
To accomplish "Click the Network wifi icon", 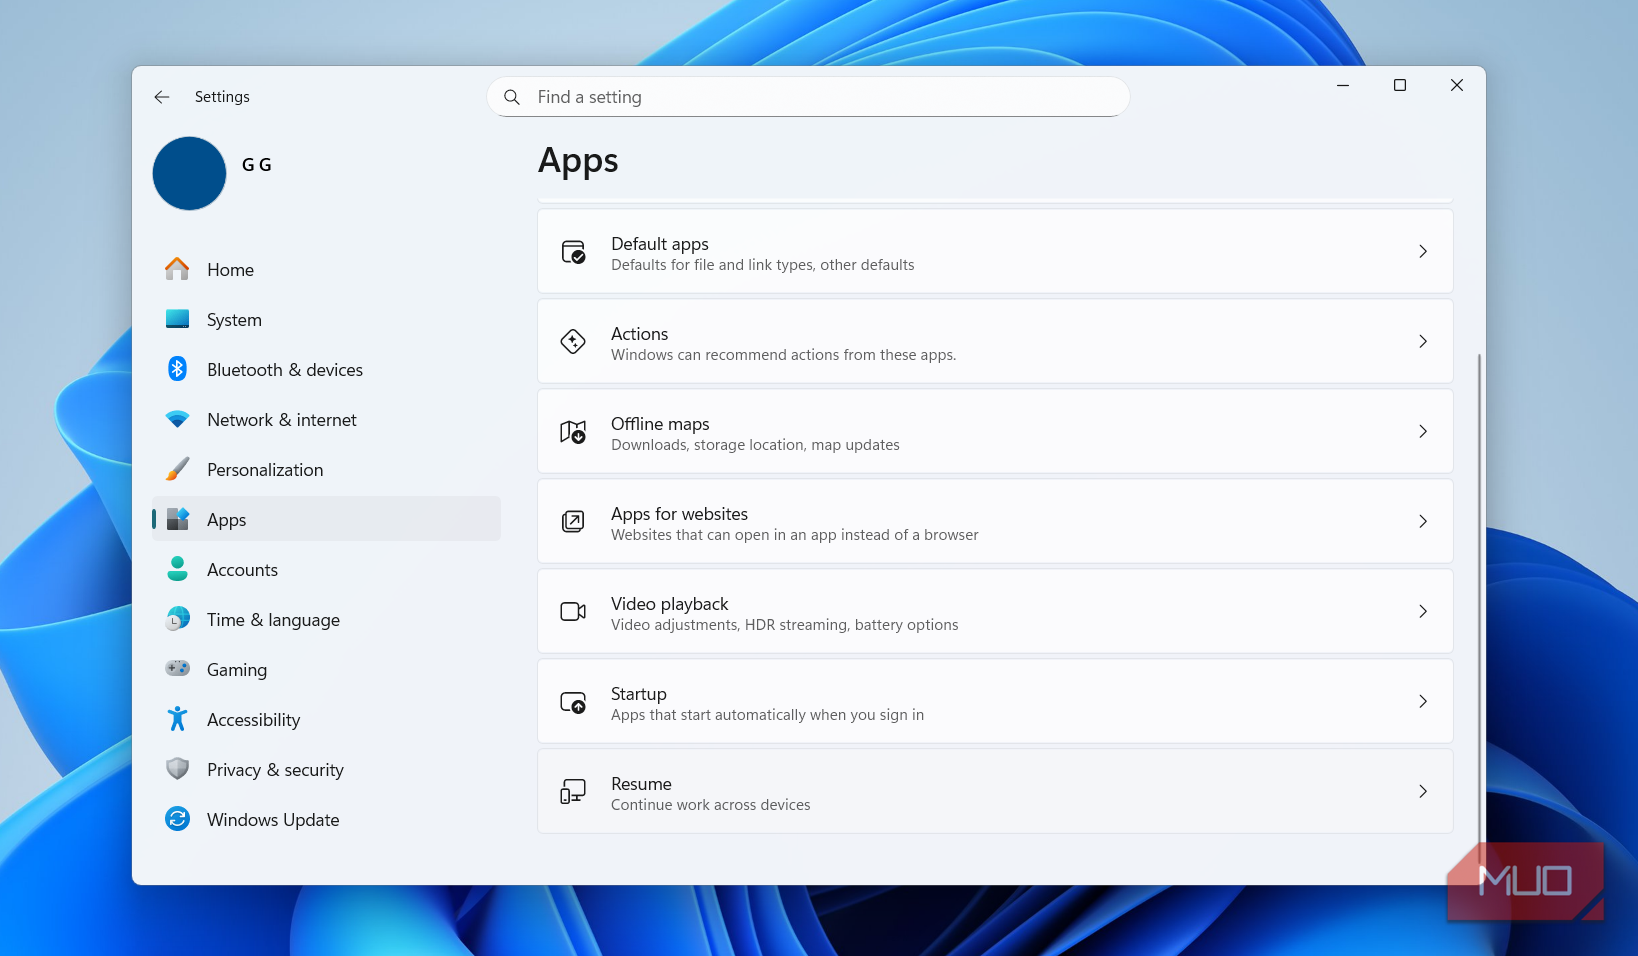I will (x=178, y=419).
